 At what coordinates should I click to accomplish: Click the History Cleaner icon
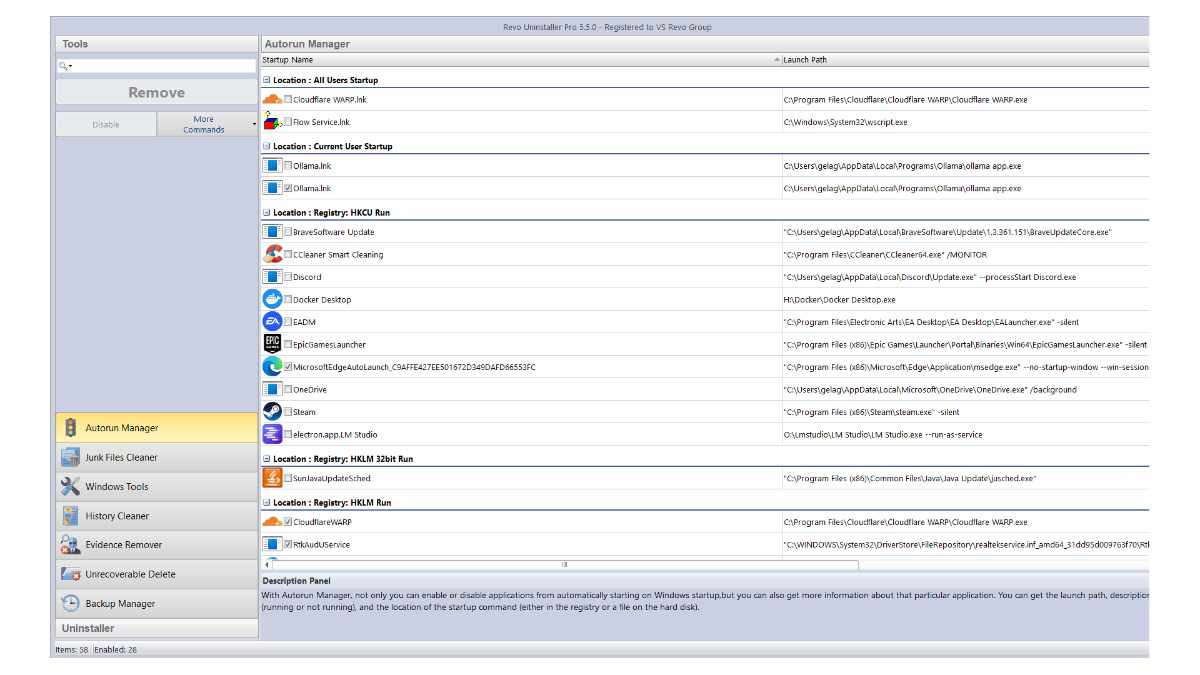(x=70, y=516)
